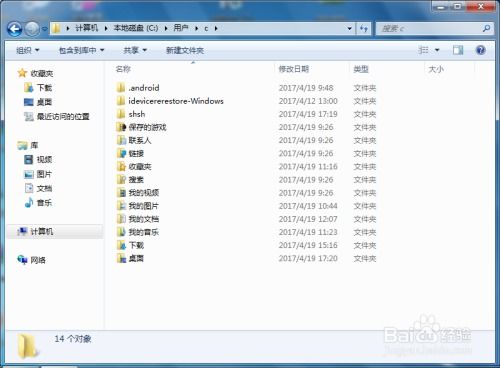
Task: Click the 本地磁盘 (C:) breadcrumb
Action: tap(136, 28)
